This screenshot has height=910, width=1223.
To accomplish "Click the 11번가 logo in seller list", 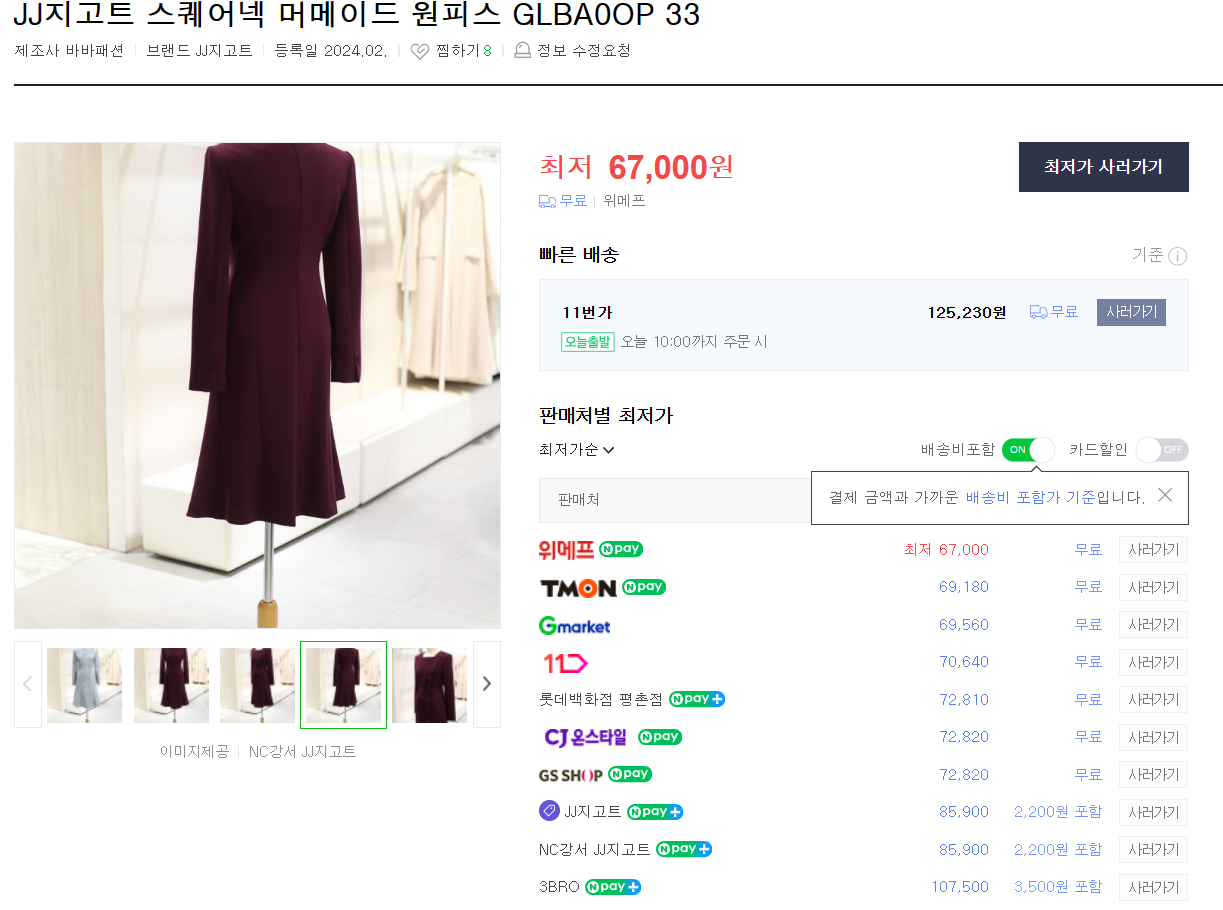I will [x=565, y=662].
